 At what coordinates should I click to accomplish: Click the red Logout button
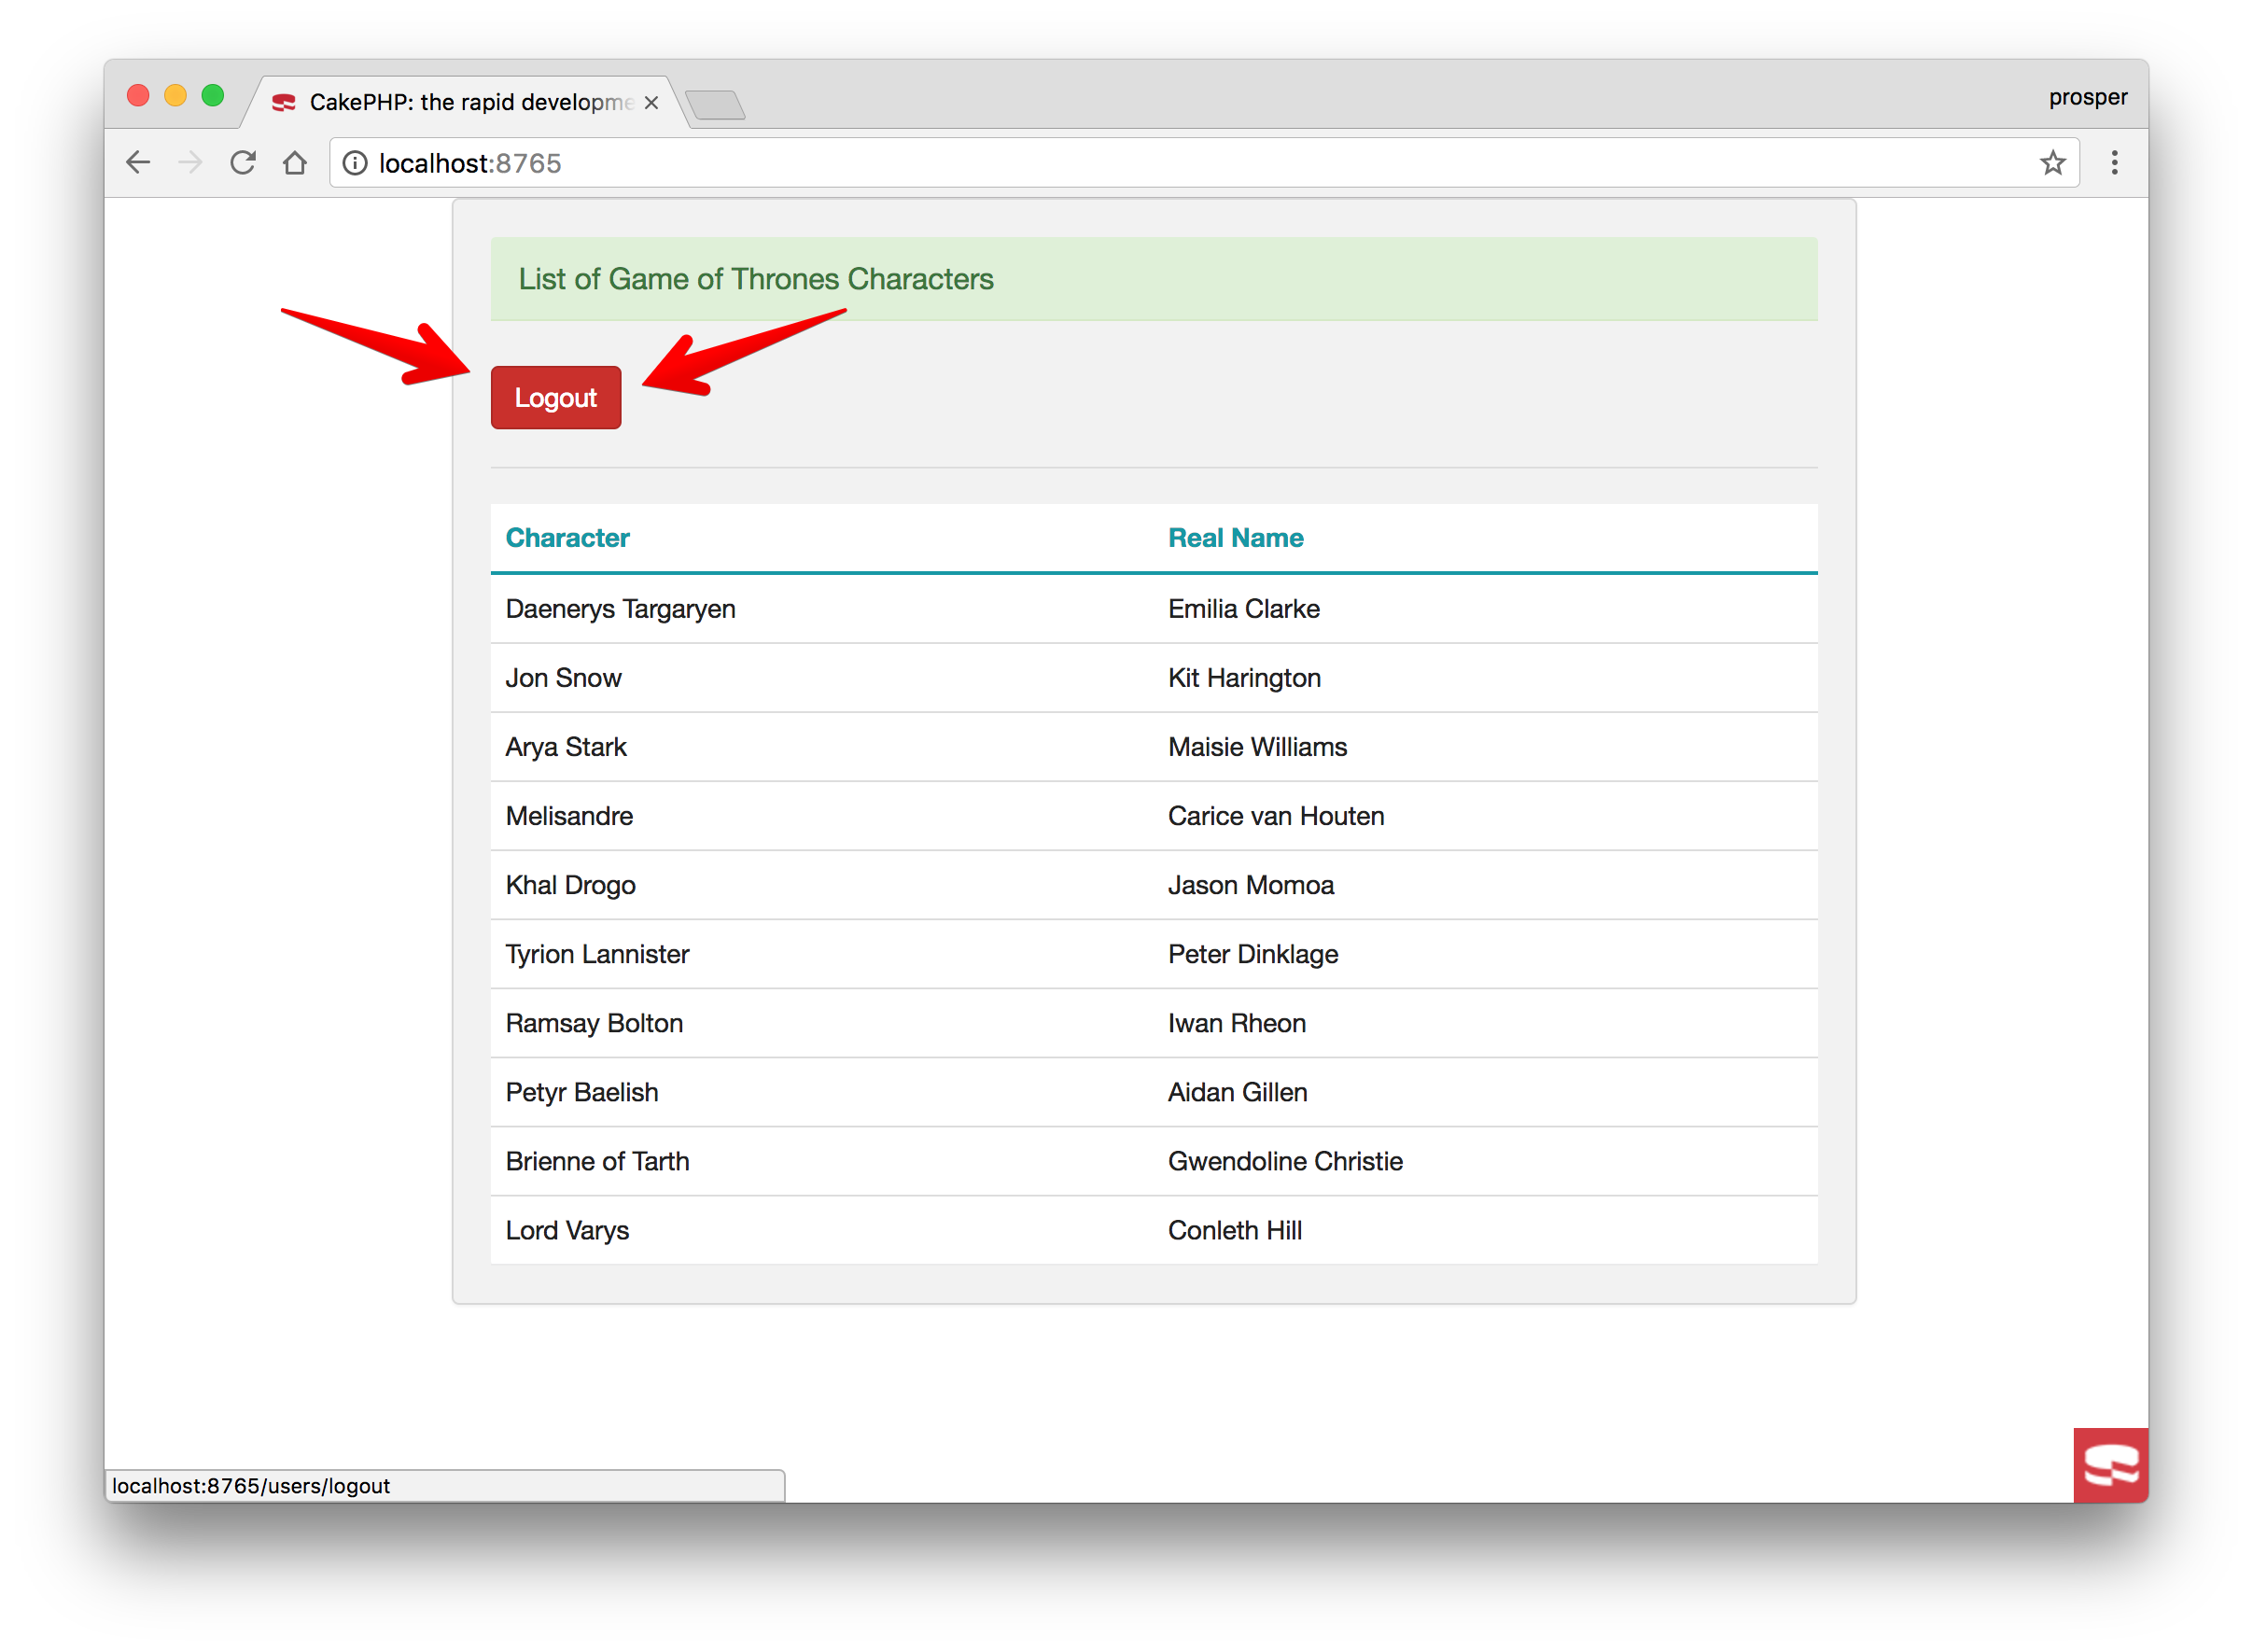click(x=555, y=398)
